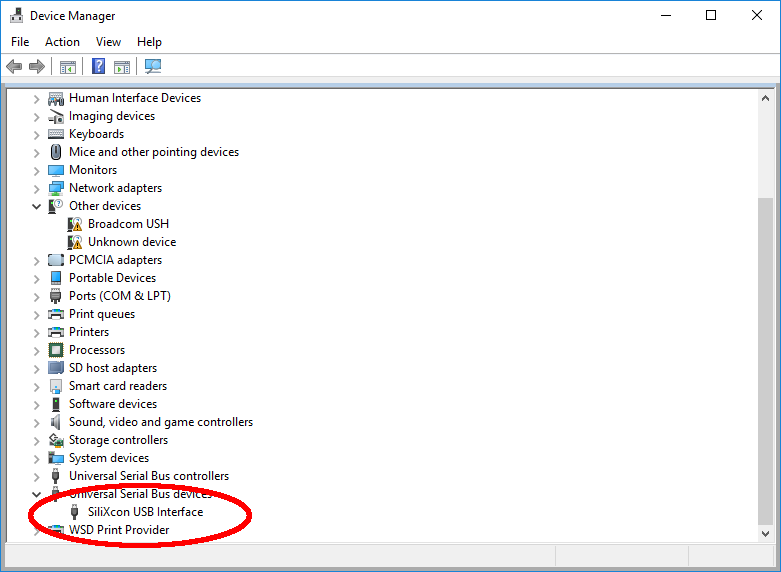
Task: Toggle the console tree pane icon
Action: [68, 66]
